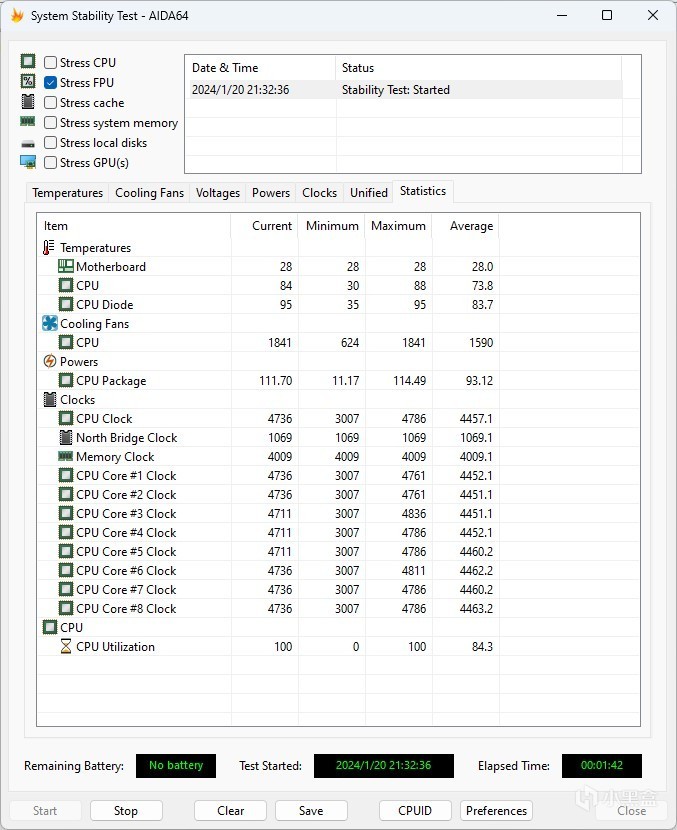Click the North Bridge Clock icon

[66, 437]
